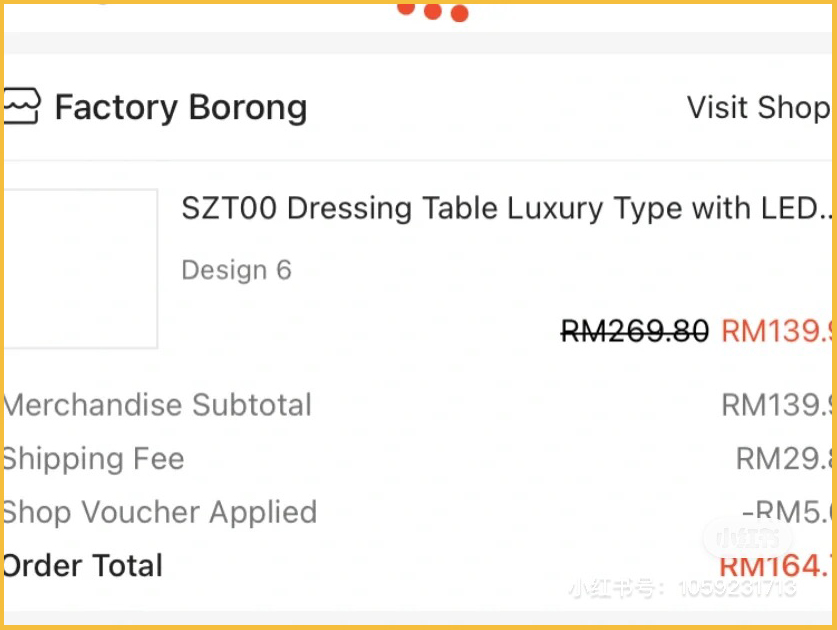Click the gray divider bar above the shop header

(418, 42)
